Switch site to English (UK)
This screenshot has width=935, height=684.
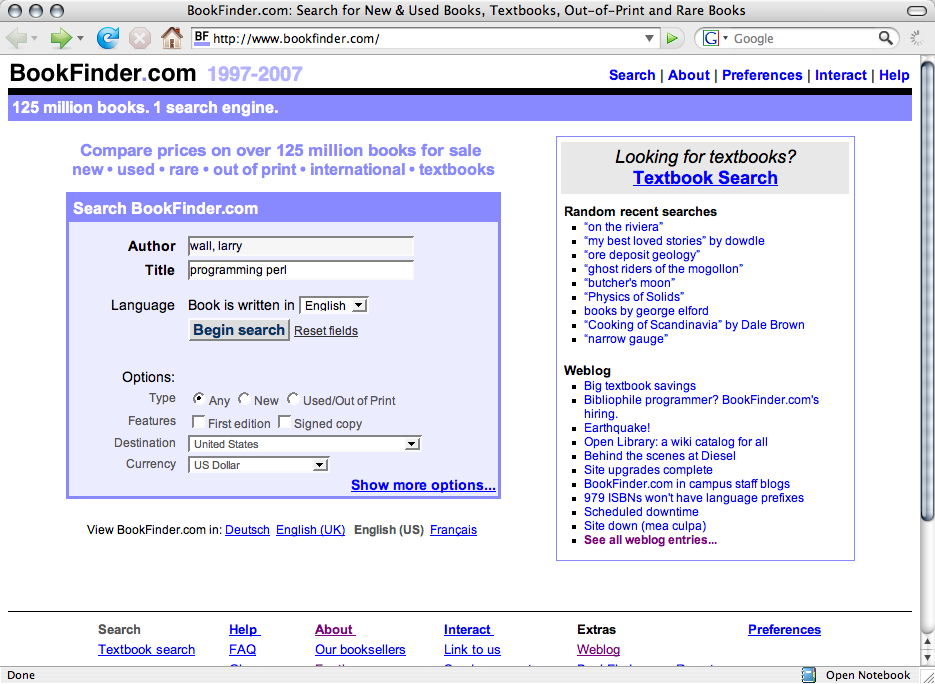(310, 530)
